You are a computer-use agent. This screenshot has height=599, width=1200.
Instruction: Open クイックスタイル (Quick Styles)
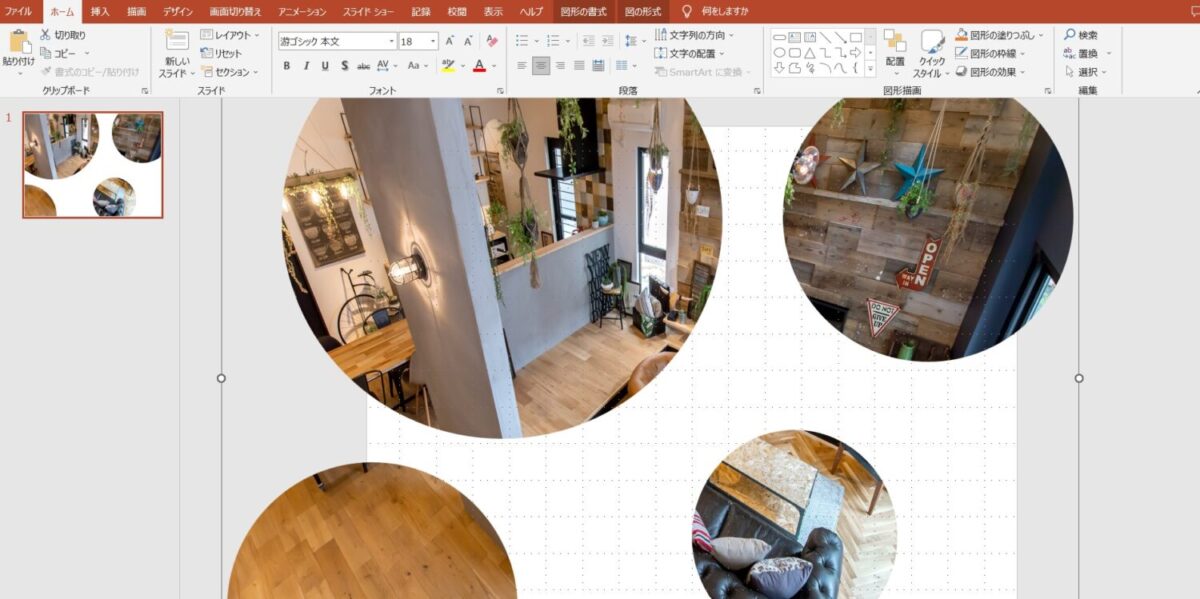tap(932, 54)
